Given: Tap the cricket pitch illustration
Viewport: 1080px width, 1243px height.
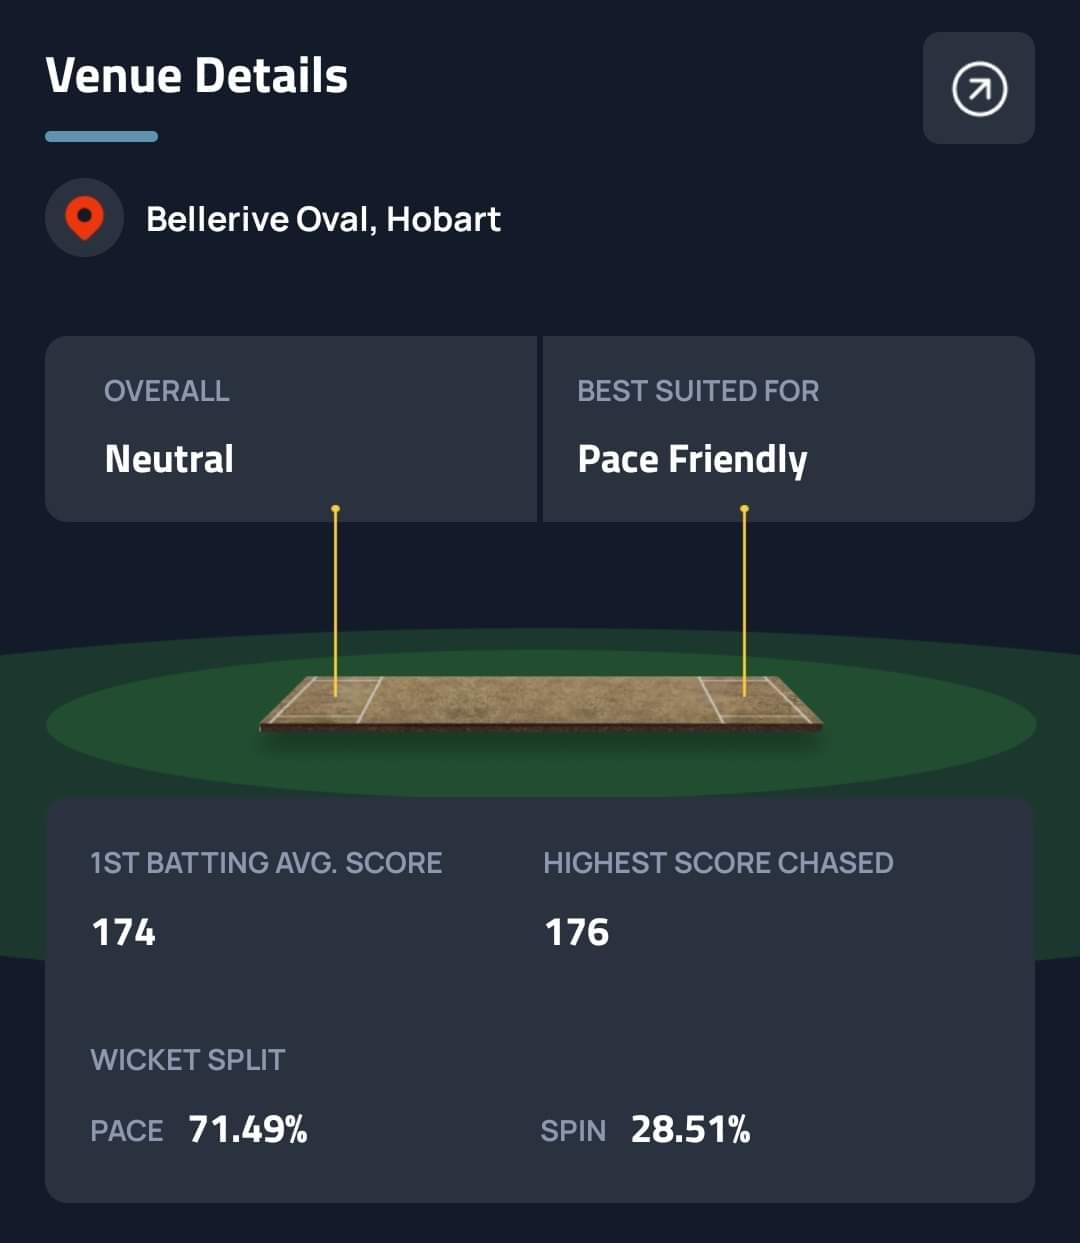Looking at the screenshot, I should 540,702.
